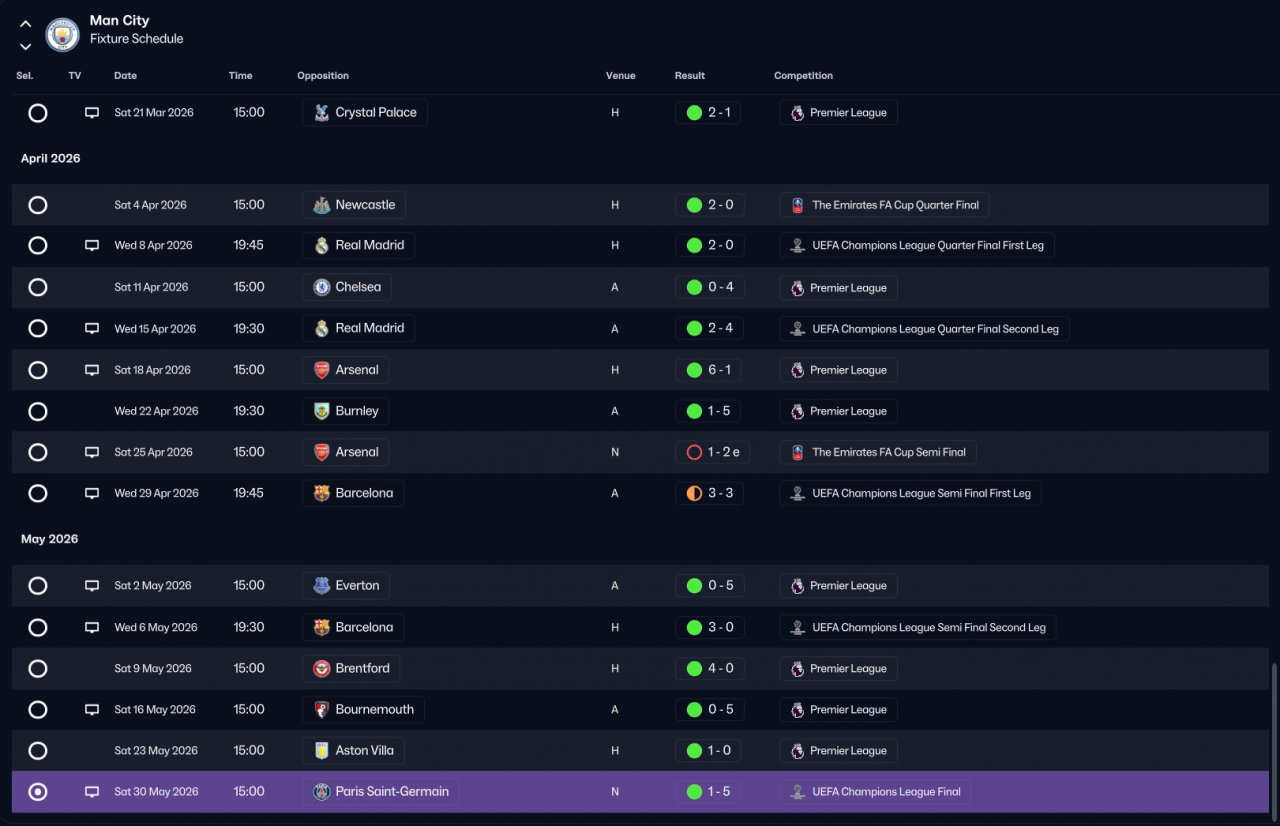Select the radio button for Everton fixture
1280x826 pixels.
click(x=38, y=586)
